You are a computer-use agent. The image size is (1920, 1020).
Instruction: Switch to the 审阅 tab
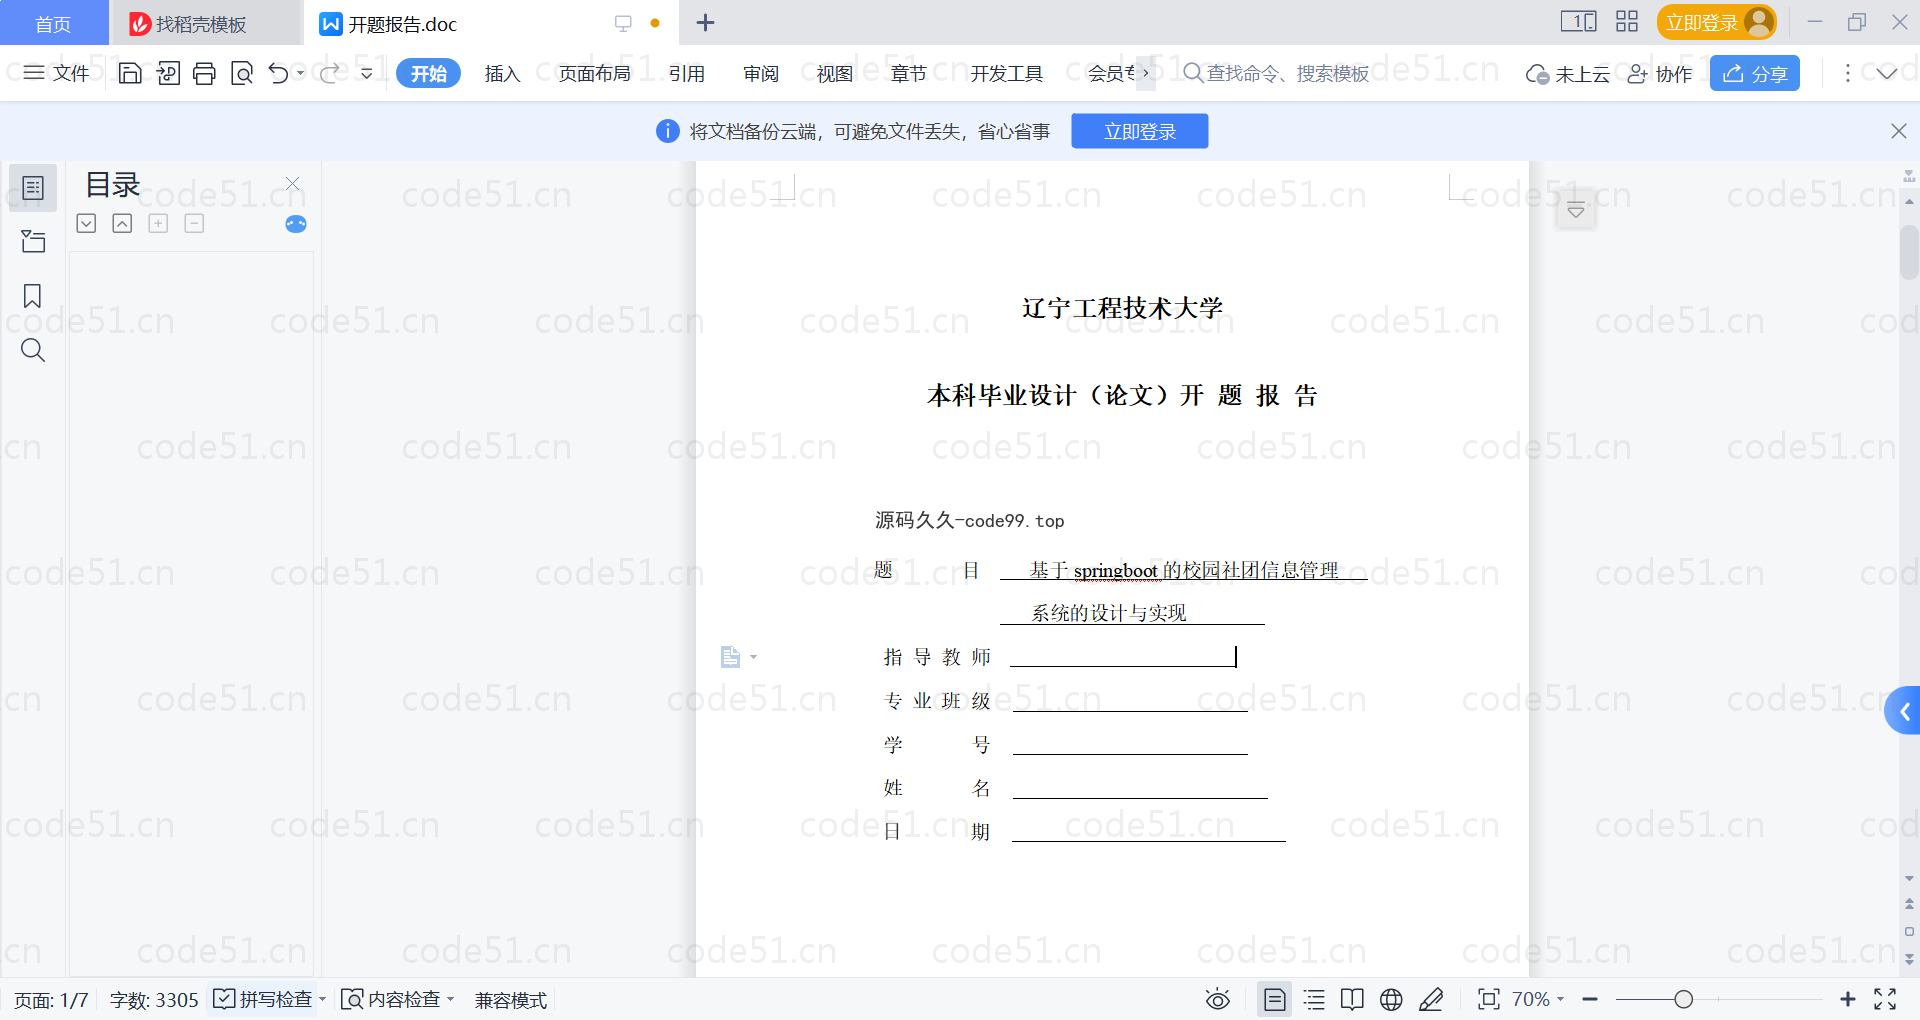[761, 73]
